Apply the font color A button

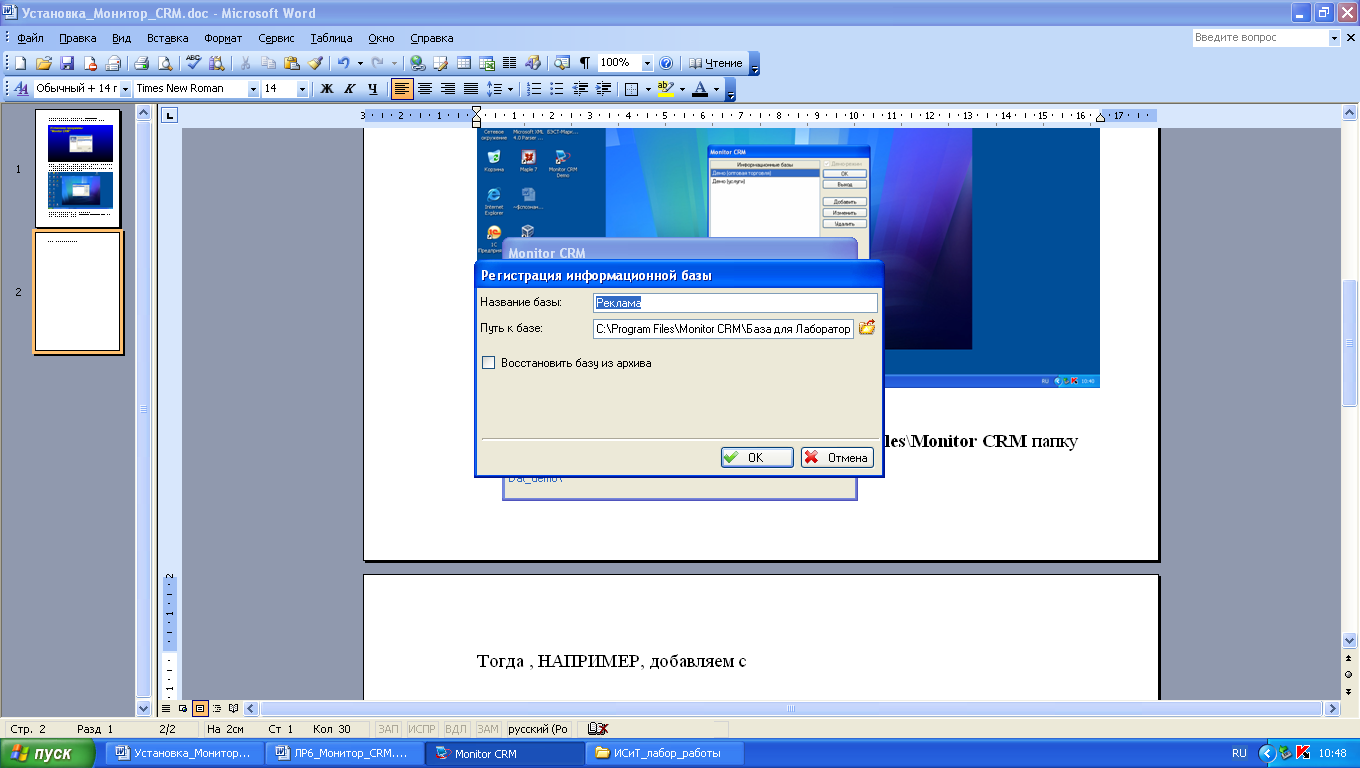(700, 89)
